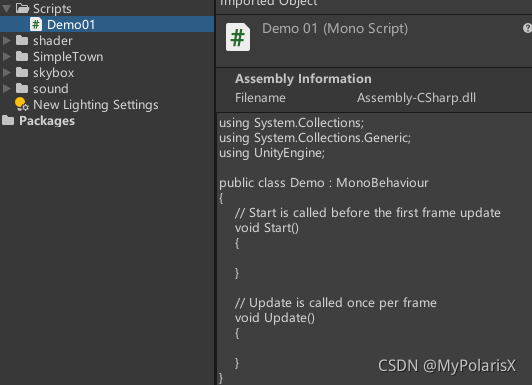Click the shader folder icon
532x385 pixels.
point(22,40)
